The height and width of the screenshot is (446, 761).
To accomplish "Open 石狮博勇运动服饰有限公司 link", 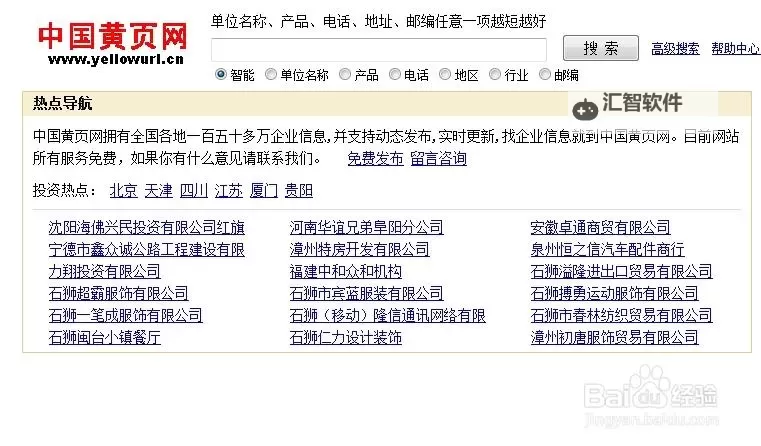I will (x=614, y=293).
